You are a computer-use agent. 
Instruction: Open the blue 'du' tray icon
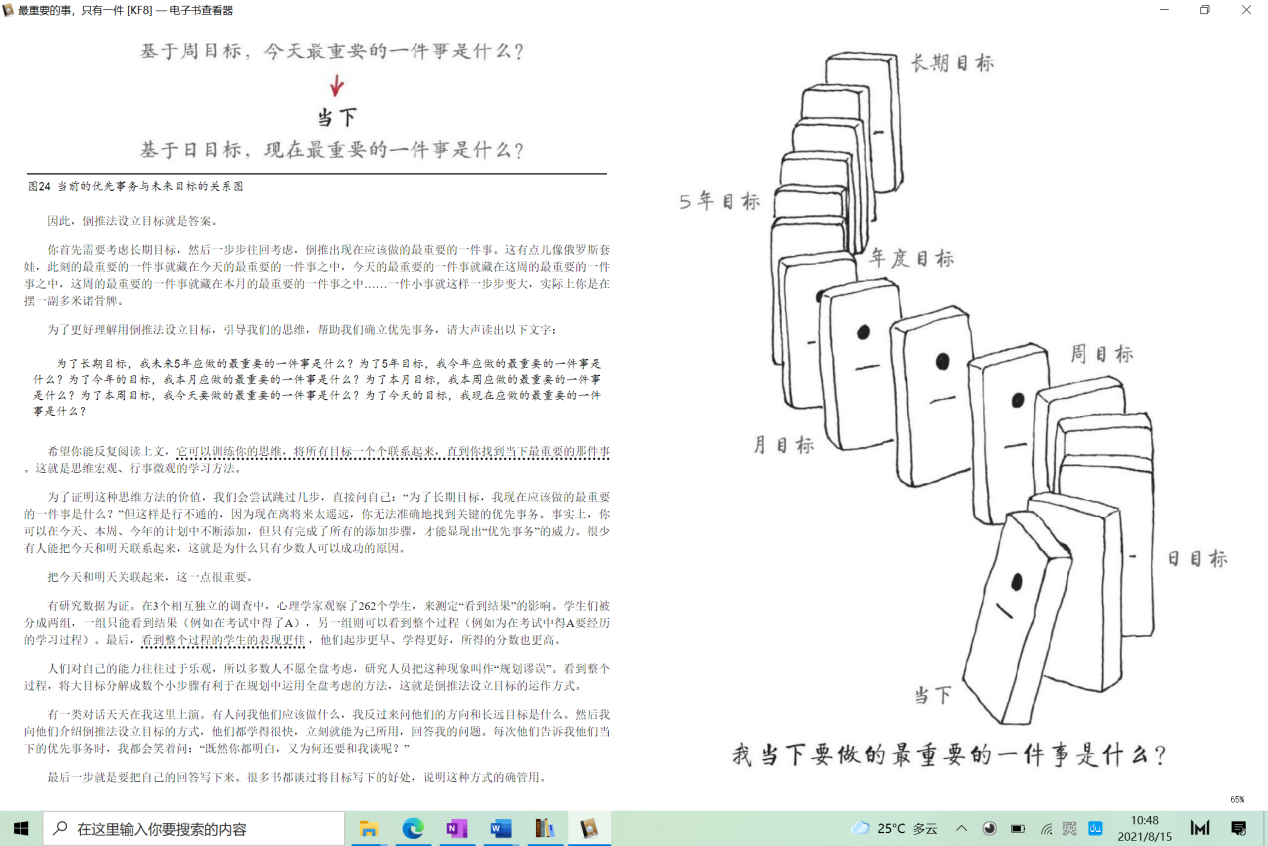pyautogui.click(x=1095, y=828)
